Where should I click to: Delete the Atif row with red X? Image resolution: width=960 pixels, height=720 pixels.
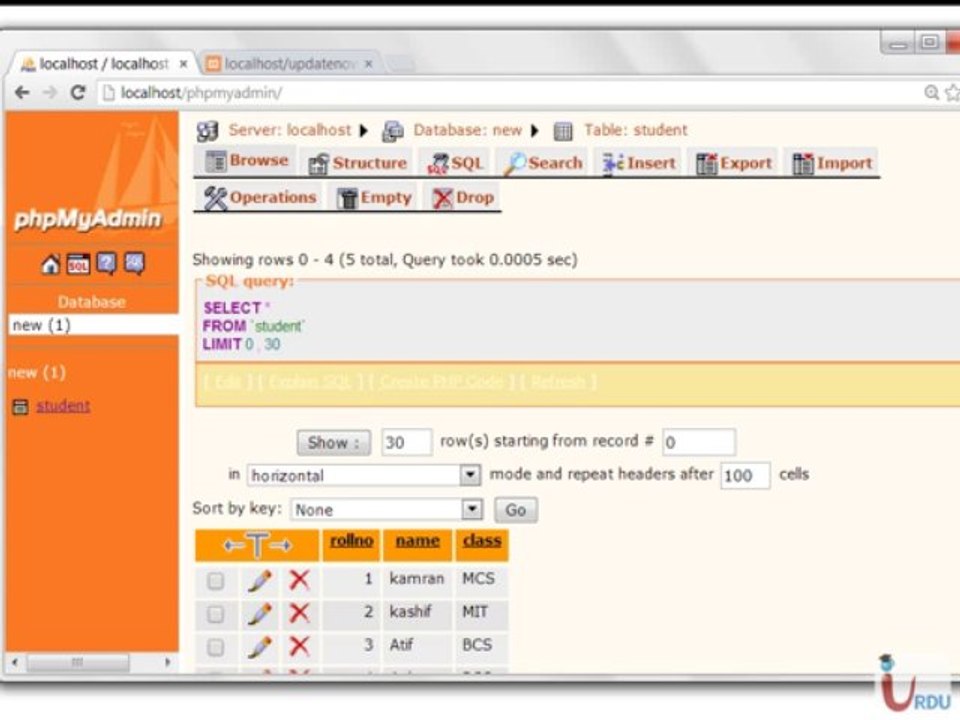pyautogui.click(x=299, y=646)
